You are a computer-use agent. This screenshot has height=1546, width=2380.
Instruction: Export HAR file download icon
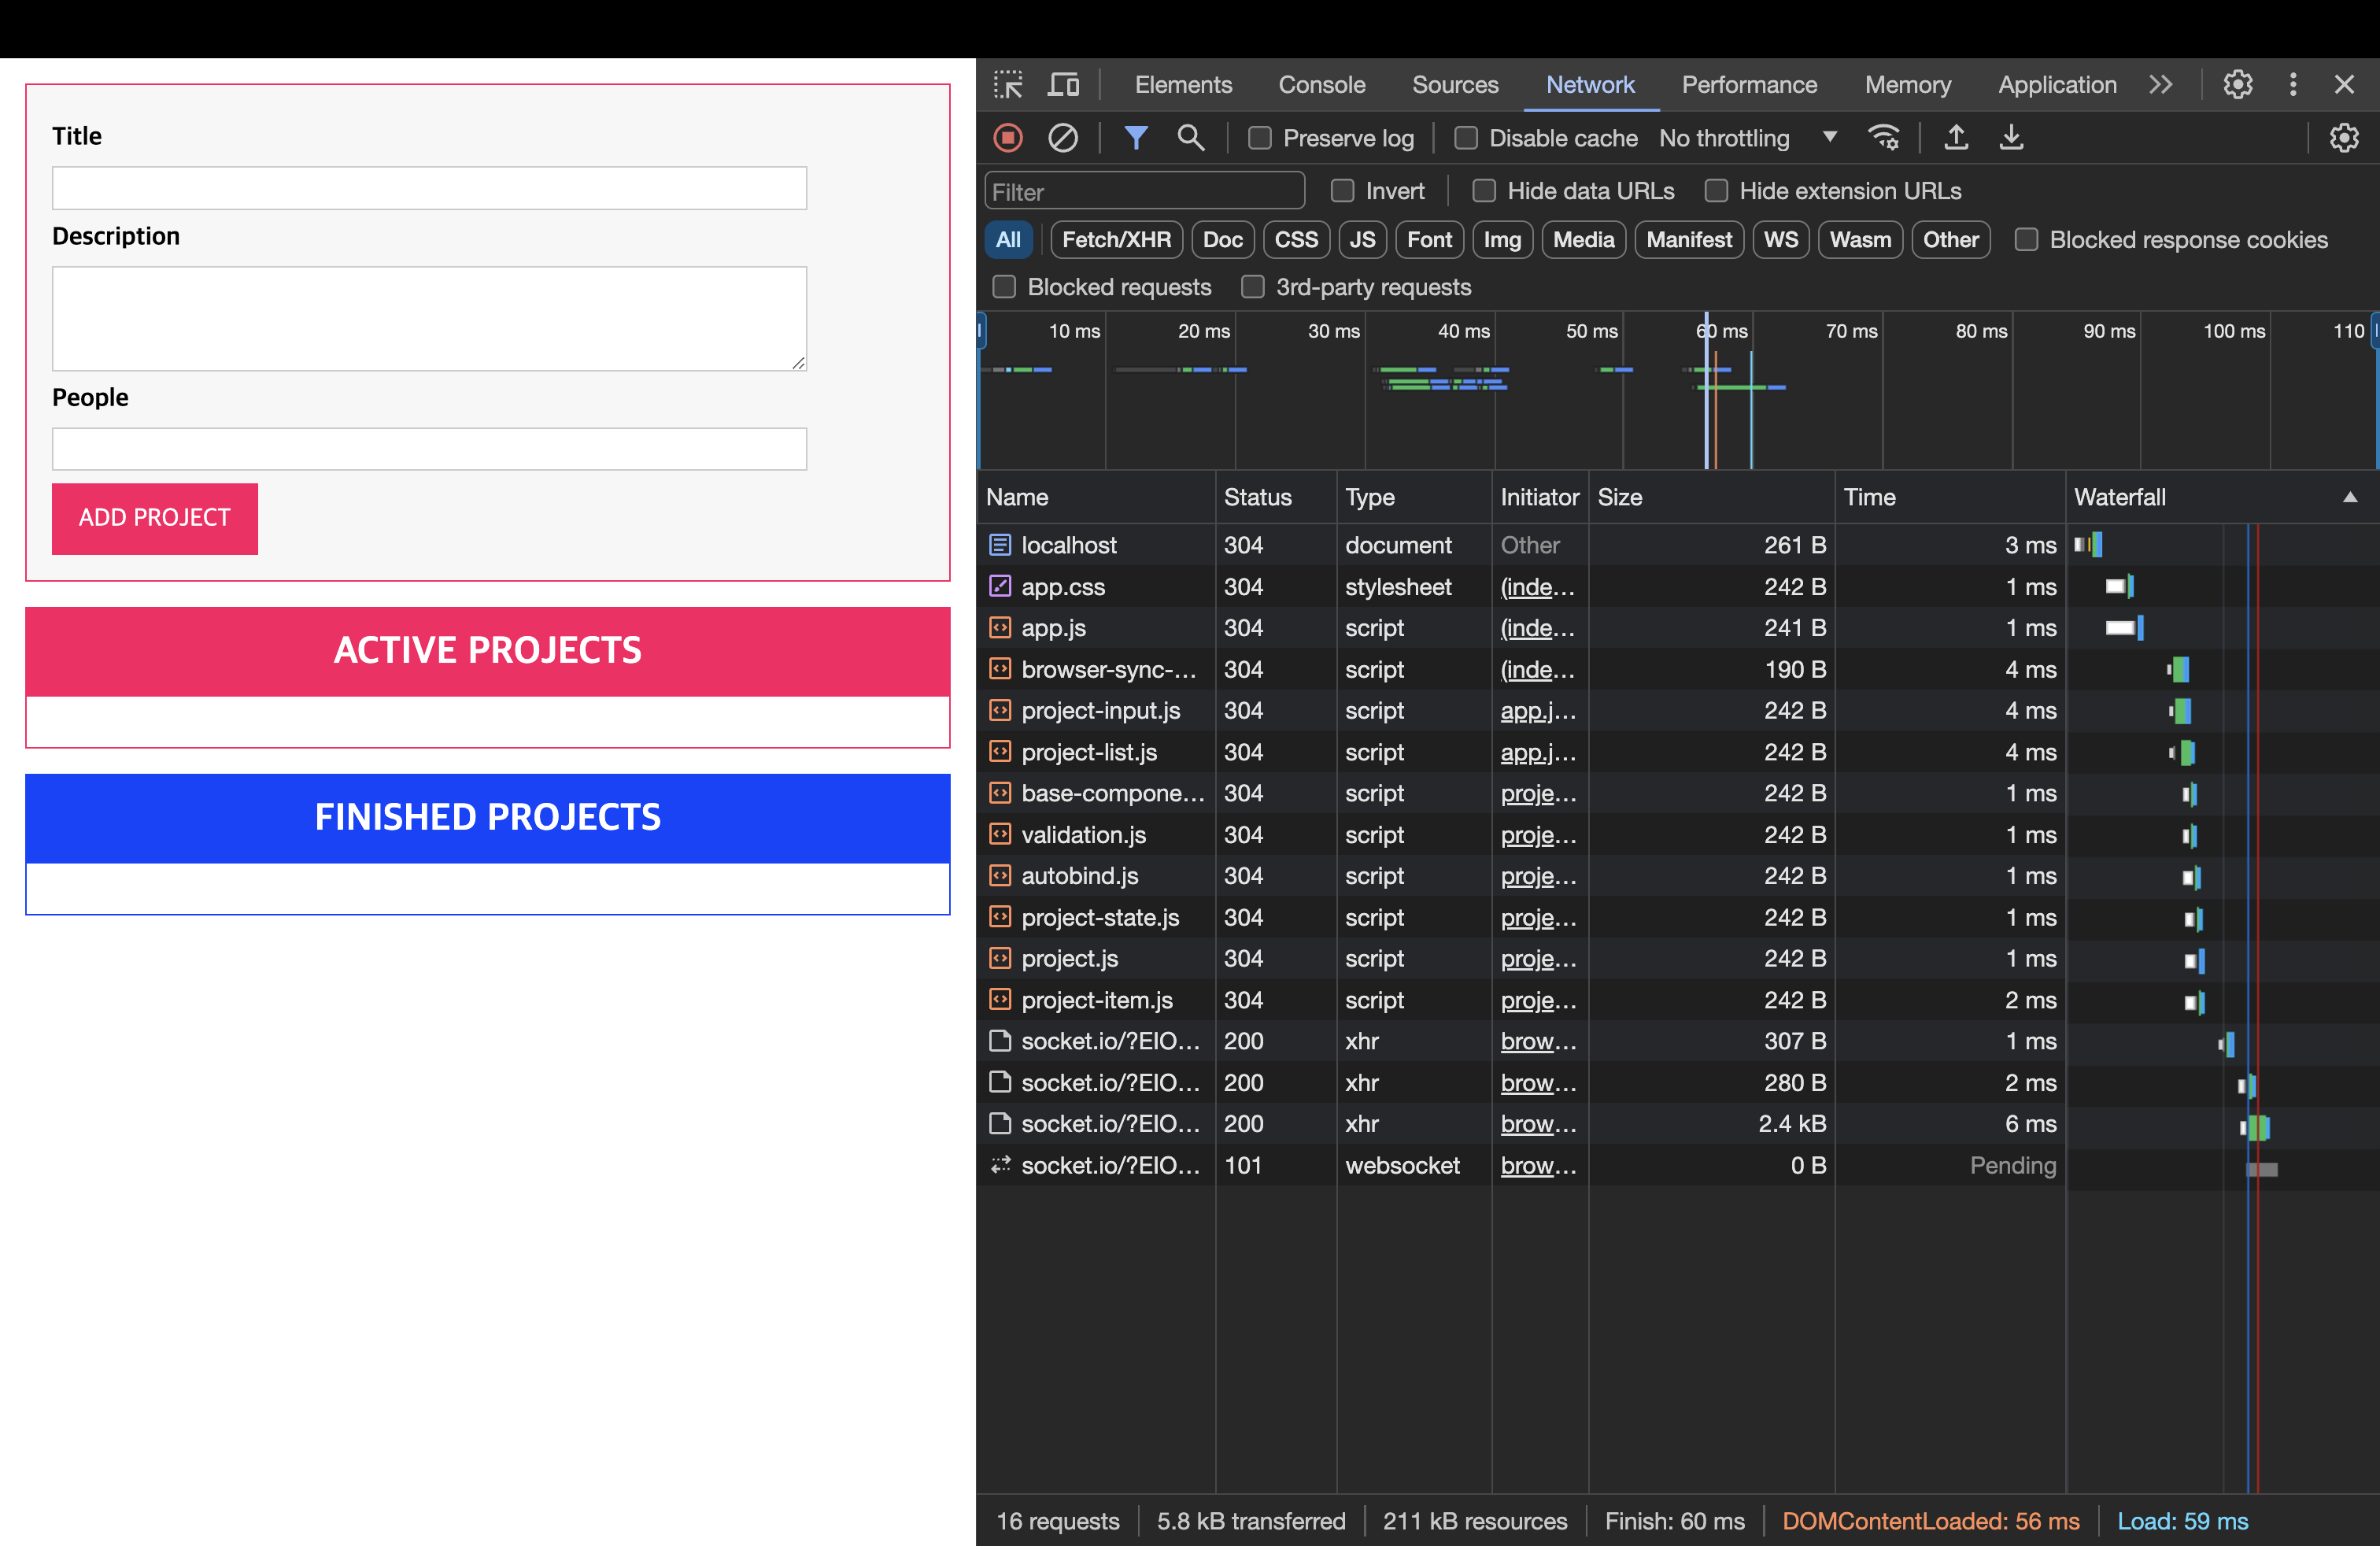click(2011, 138)
